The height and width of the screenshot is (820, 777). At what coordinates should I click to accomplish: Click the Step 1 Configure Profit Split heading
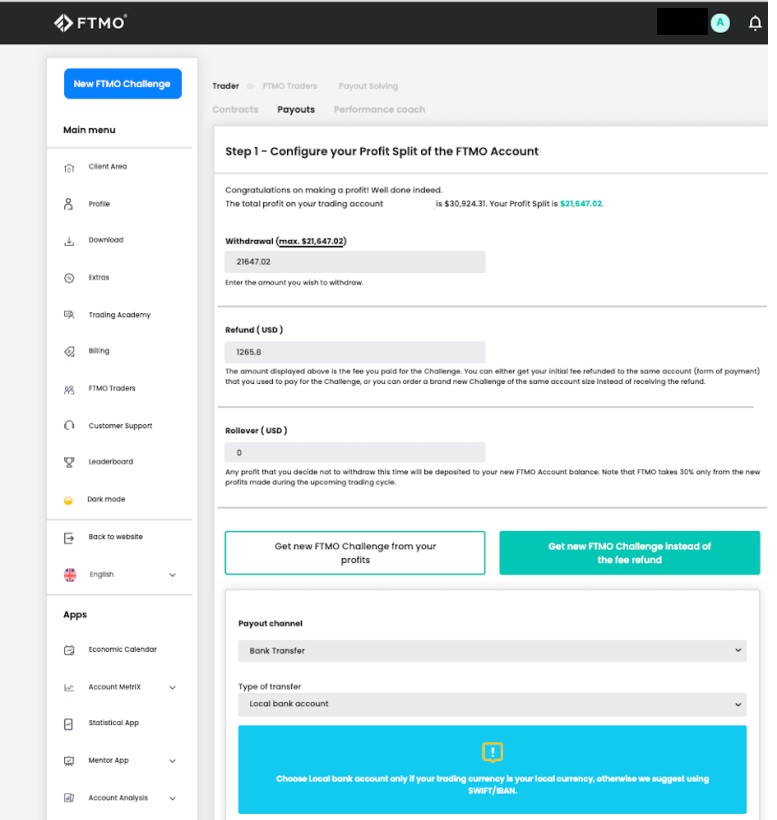382,151
